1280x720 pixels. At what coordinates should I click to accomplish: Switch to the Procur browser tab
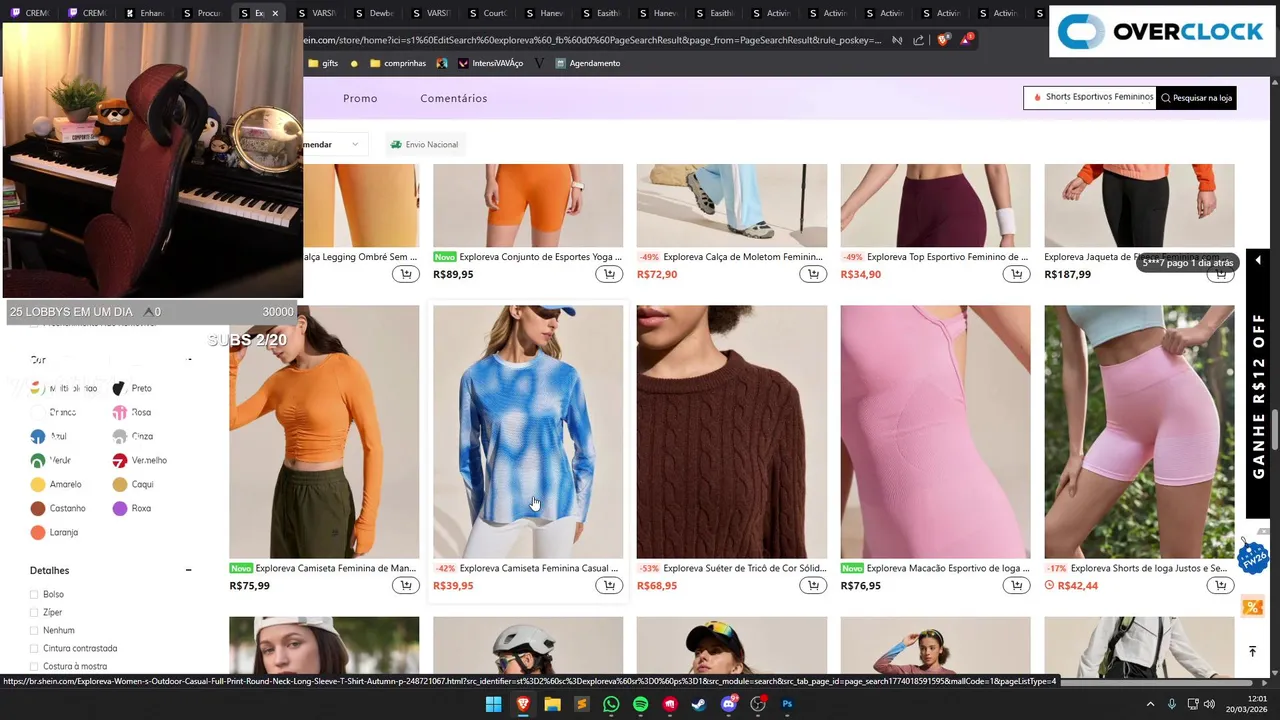(x=200, y=13)
